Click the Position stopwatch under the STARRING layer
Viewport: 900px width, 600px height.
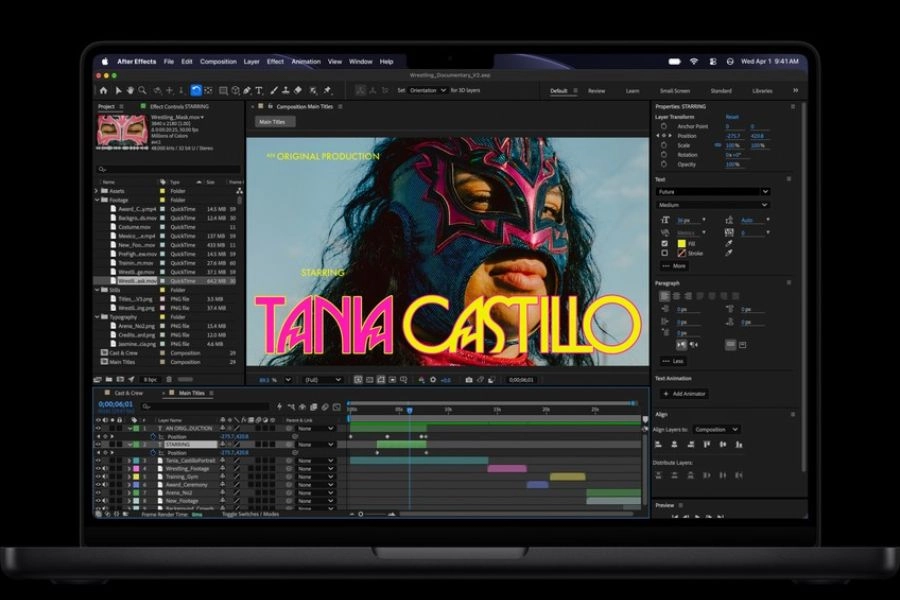[x=153, y=452]
